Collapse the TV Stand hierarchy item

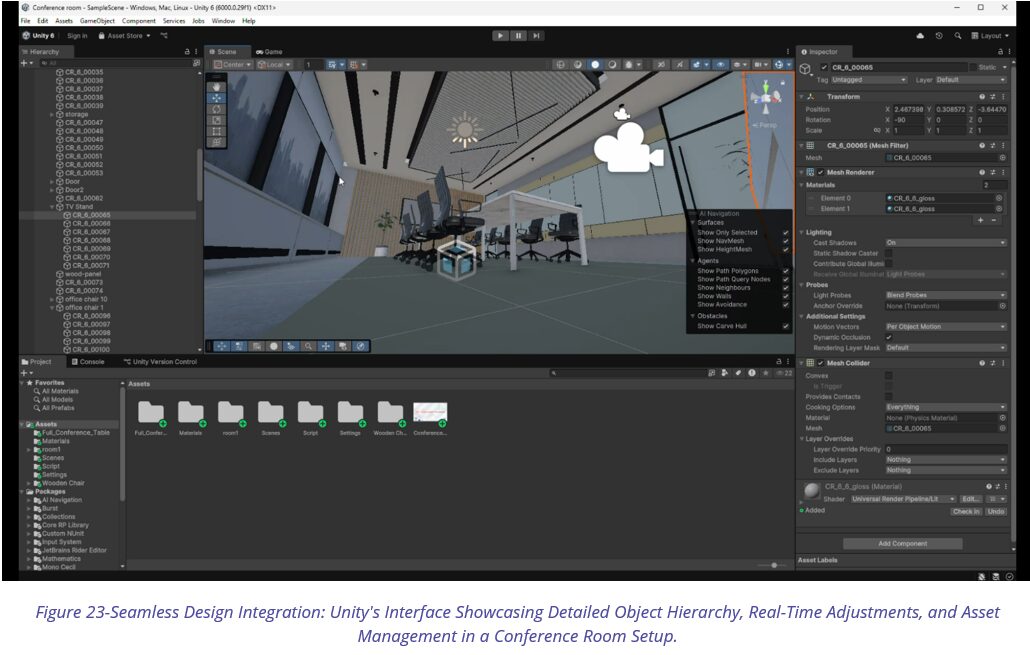coord(52,207)
